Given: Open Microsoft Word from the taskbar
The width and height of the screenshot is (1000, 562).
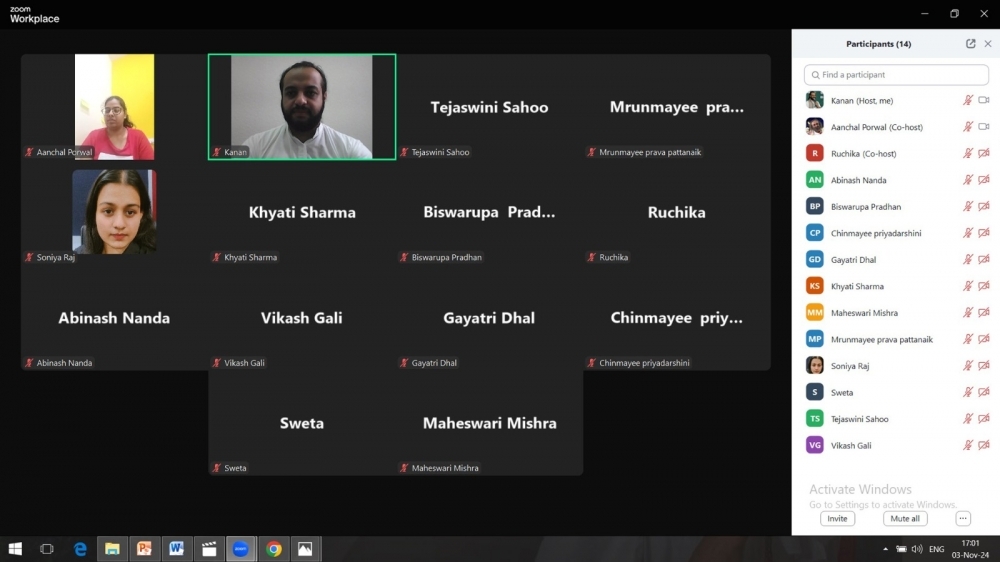Looking at the screenshot, I should (x=176, y=549).
